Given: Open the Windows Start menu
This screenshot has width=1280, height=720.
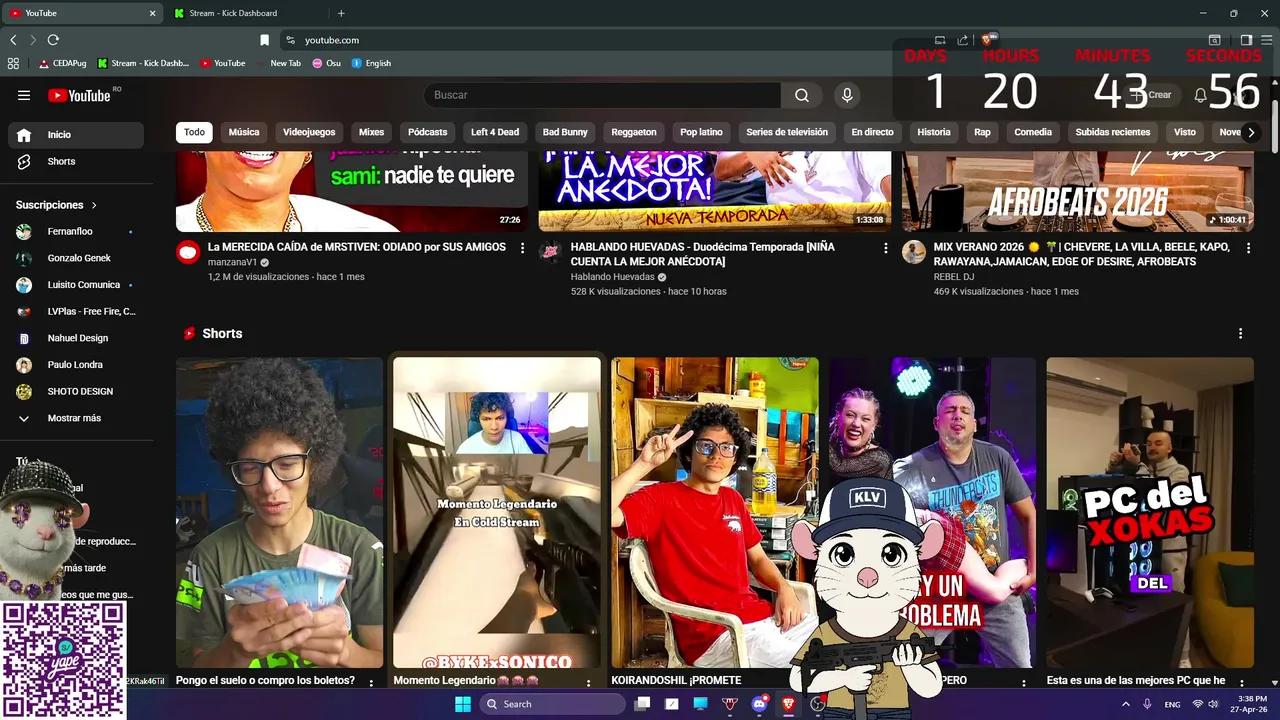Looking at the screenshot, I should [x=463, y=704].
